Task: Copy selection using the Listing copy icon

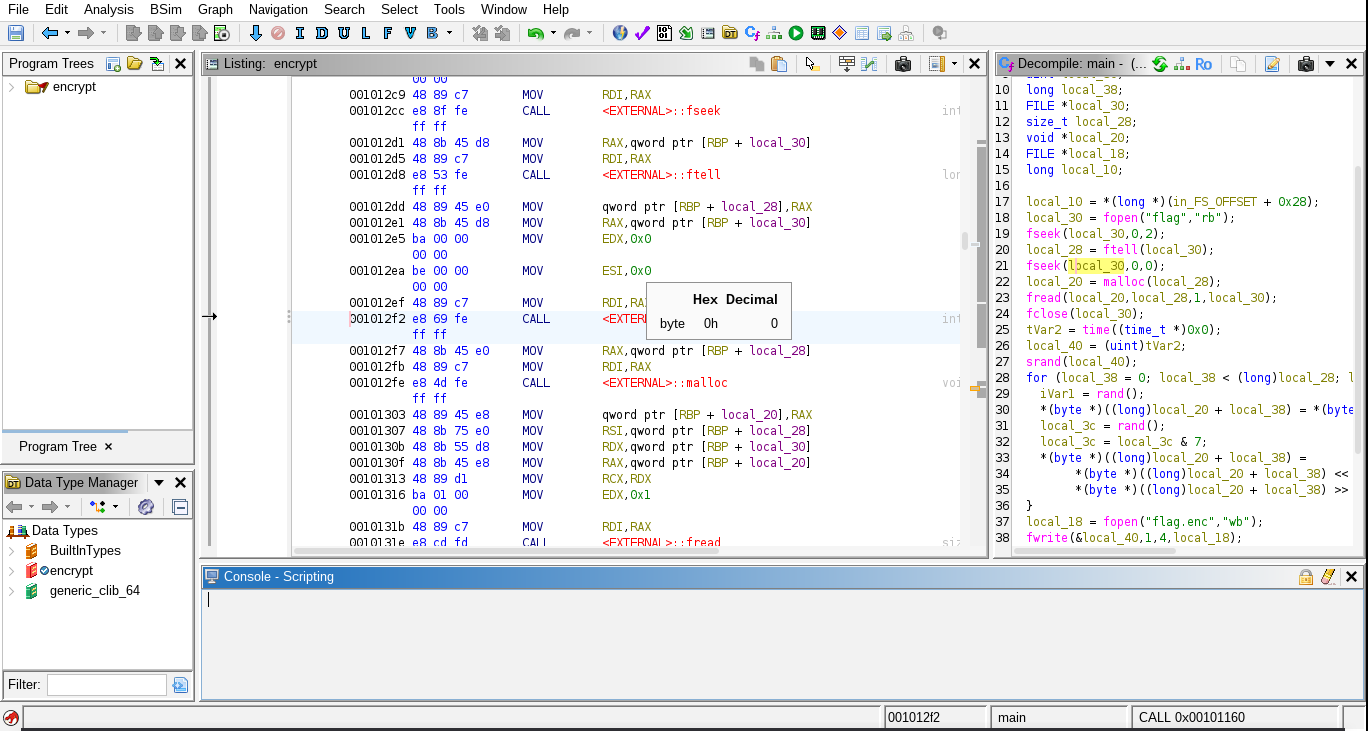Action: pos(757,63)
